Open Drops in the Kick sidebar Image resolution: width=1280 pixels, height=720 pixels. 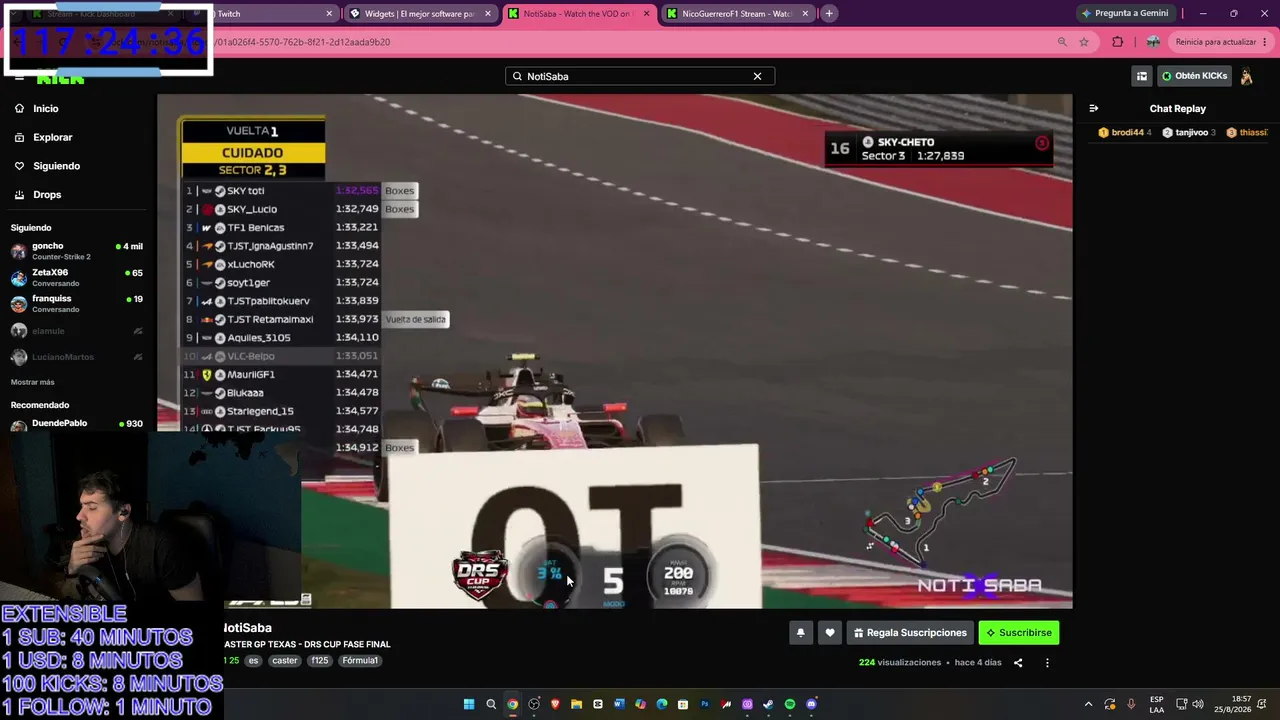click(x=47, y=195)
